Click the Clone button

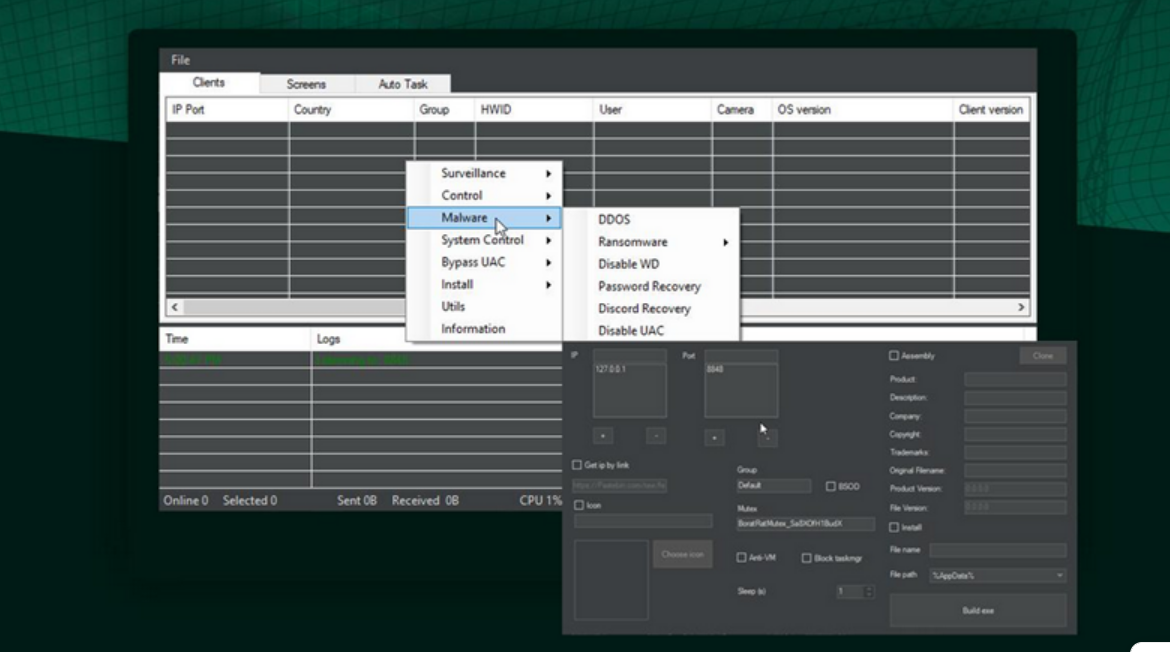[x=1042, y=356]
